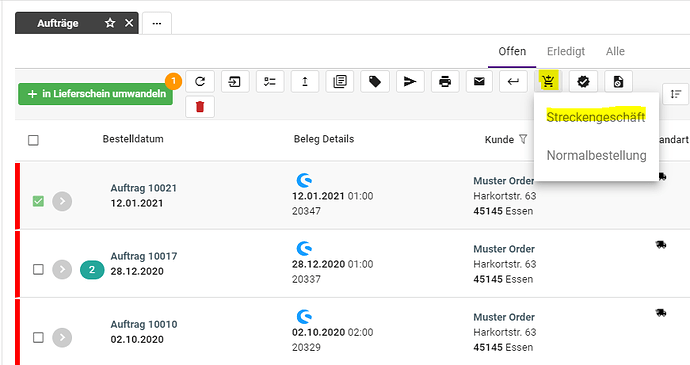Click the document file toolbar icon
Screen dimensions: 690x365
[x=618, y=81]
